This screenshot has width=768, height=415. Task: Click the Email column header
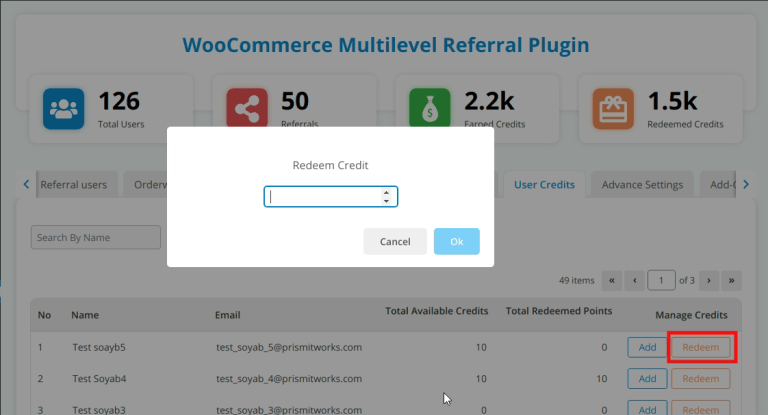[227, 315]
